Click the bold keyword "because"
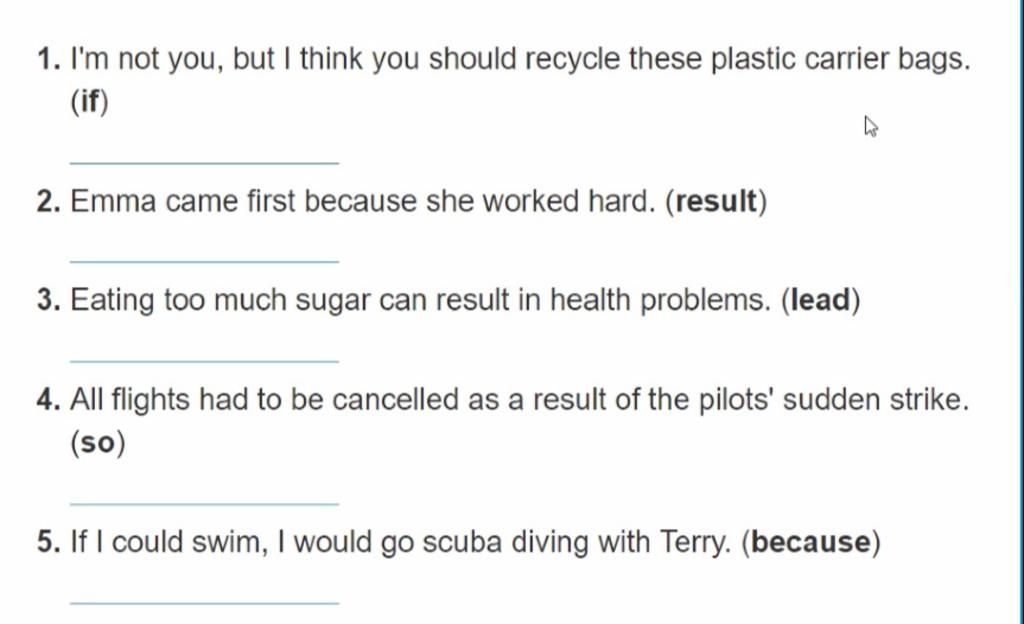Viewport: 1024px width, 624px height. [x=811, y=542]
